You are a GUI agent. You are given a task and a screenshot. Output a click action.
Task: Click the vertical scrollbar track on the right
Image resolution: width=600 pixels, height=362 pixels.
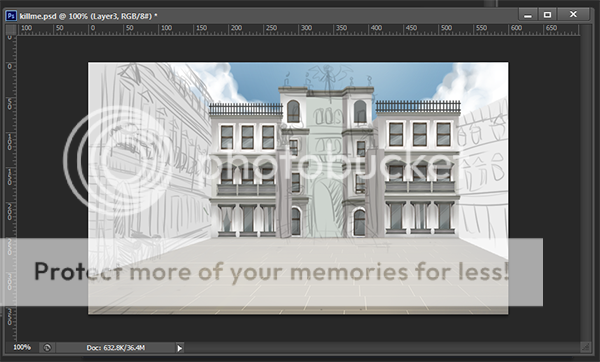tap(585, 188)
